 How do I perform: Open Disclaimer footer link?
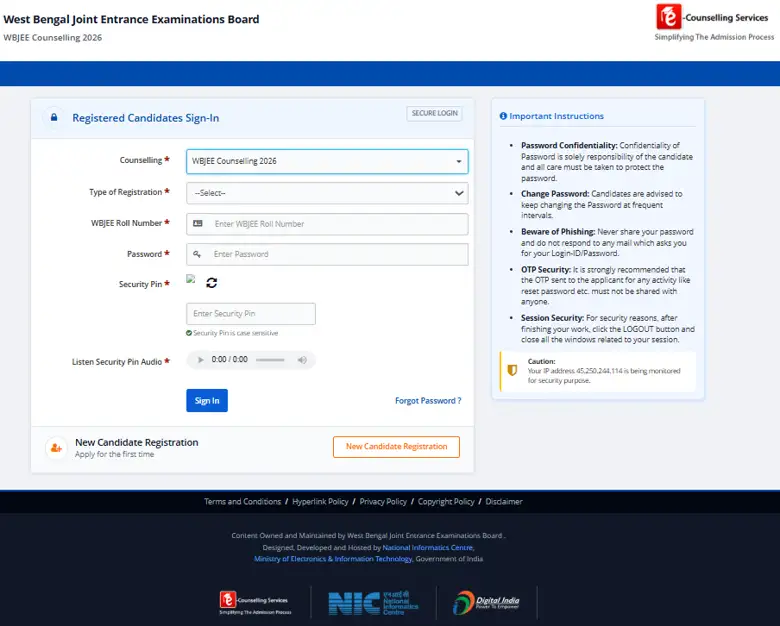(x=504, y=502)
